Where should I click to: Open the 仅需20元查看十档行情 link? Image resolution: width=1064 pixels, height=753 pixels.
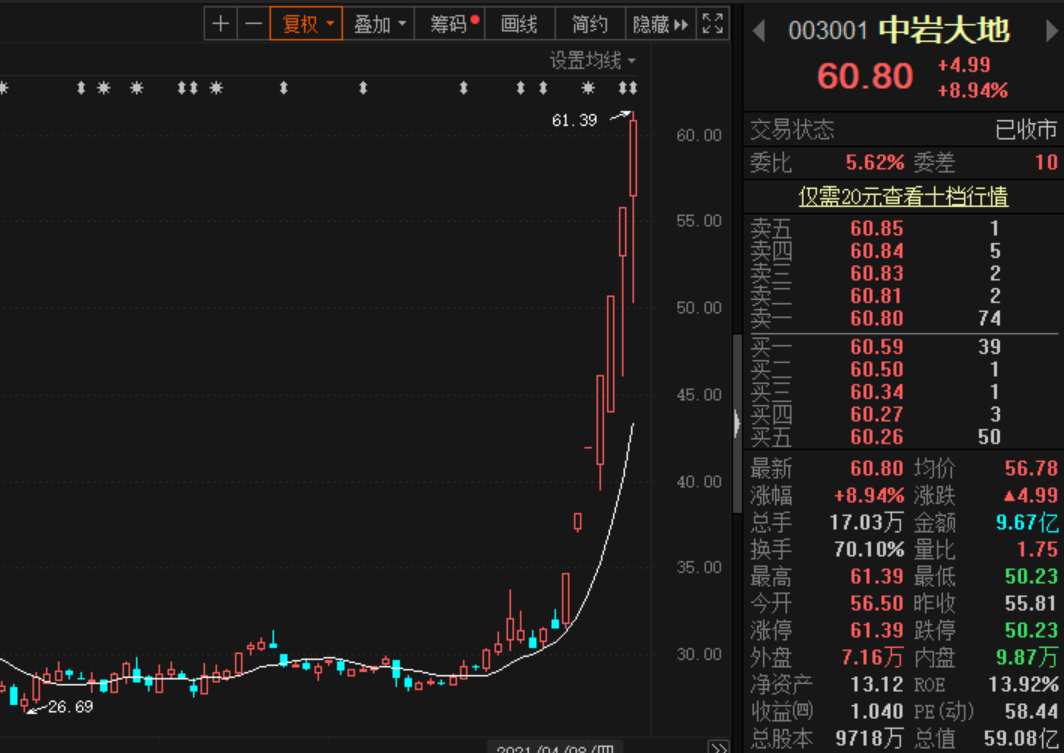point(903,197)
